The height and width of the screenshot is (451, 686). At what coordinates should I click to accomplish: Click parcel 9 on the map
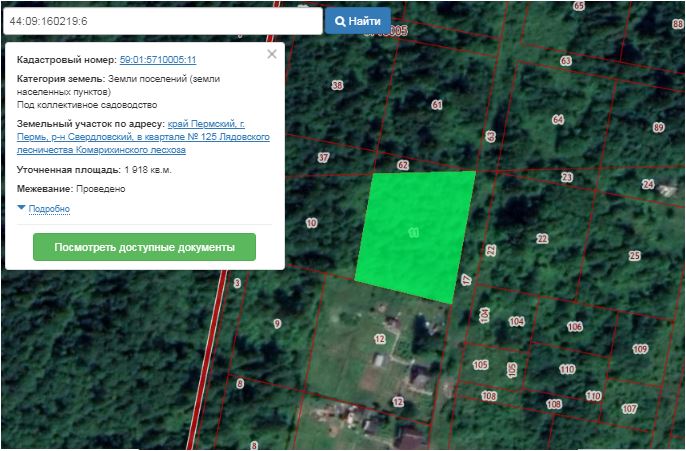pyautogui.click(x=277, y=323)
